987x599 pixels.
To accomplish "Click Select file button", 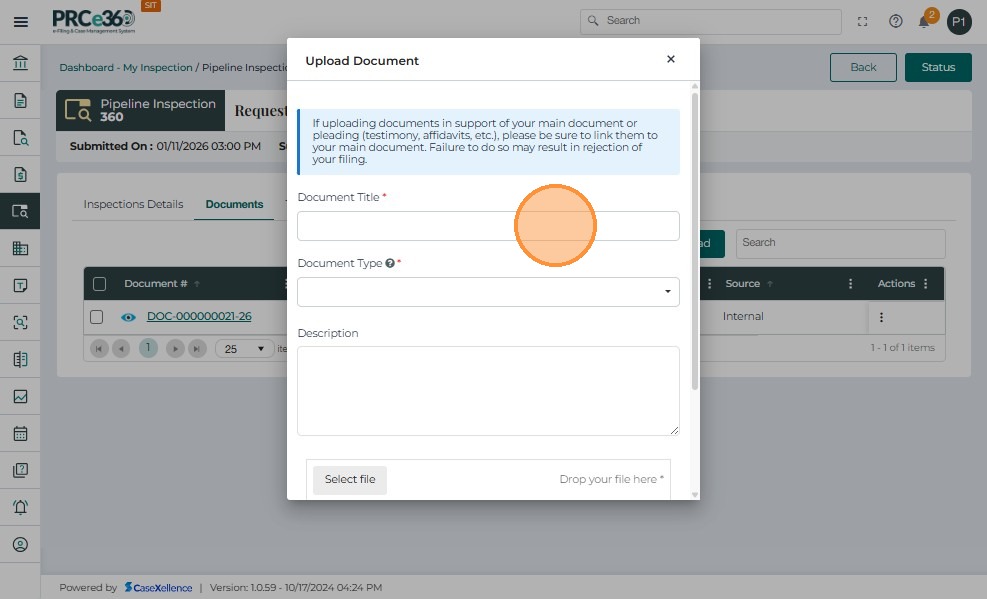I will [349, 479].
